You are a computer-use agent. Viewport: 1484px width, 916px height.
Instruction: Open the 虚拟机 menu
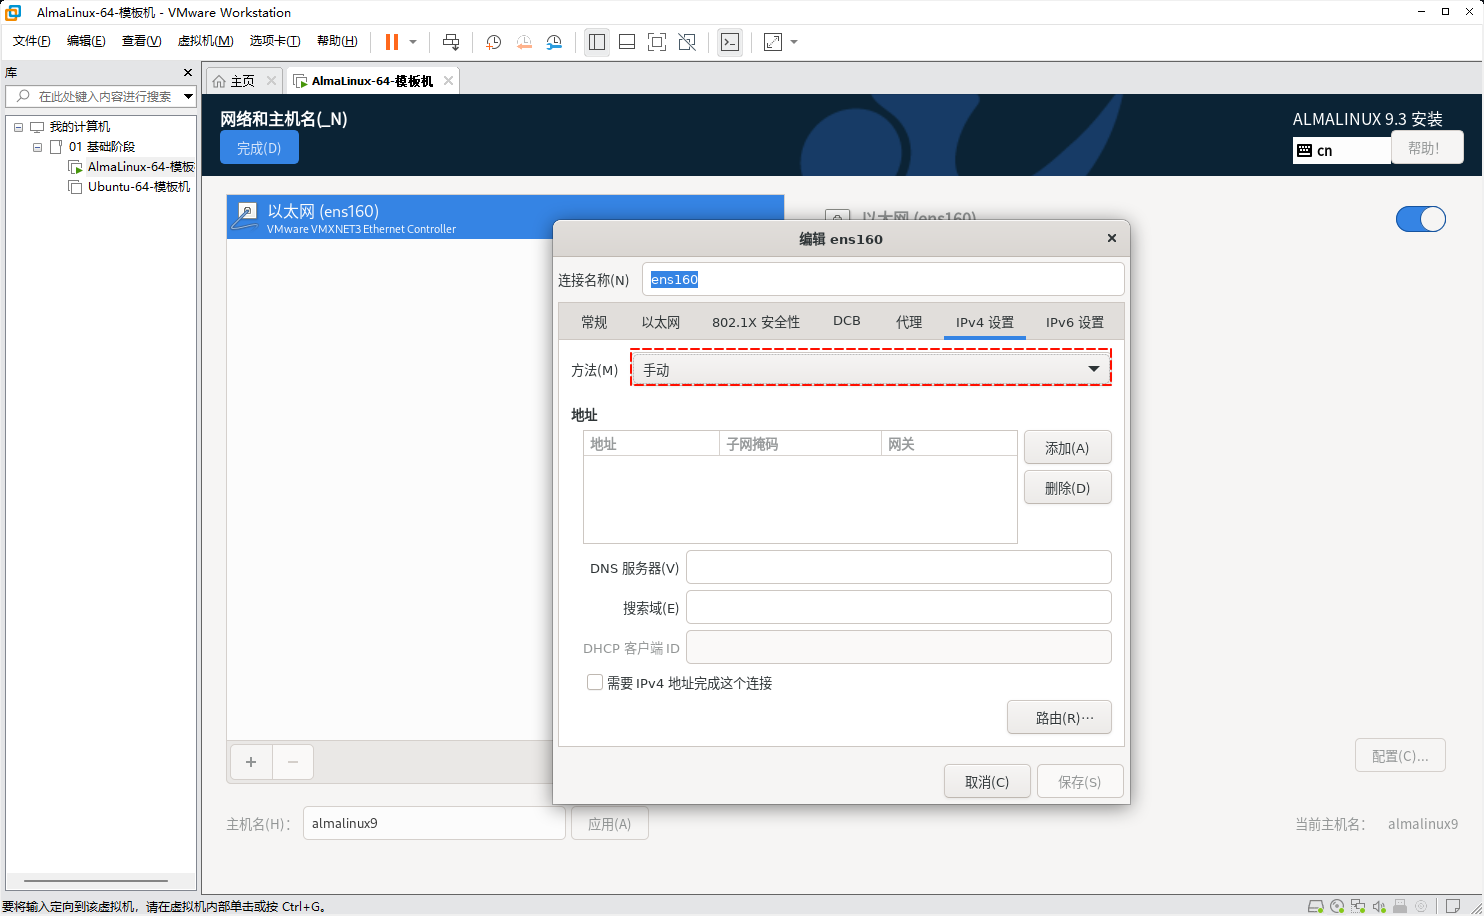coord(205,41)
